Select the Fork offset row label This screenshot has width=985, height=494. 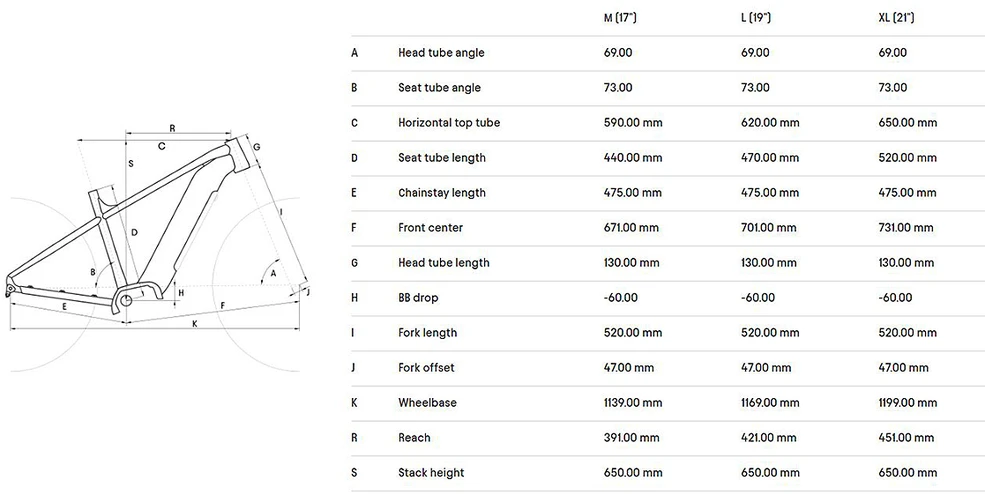pyautogui.click(x=426, y=368)
